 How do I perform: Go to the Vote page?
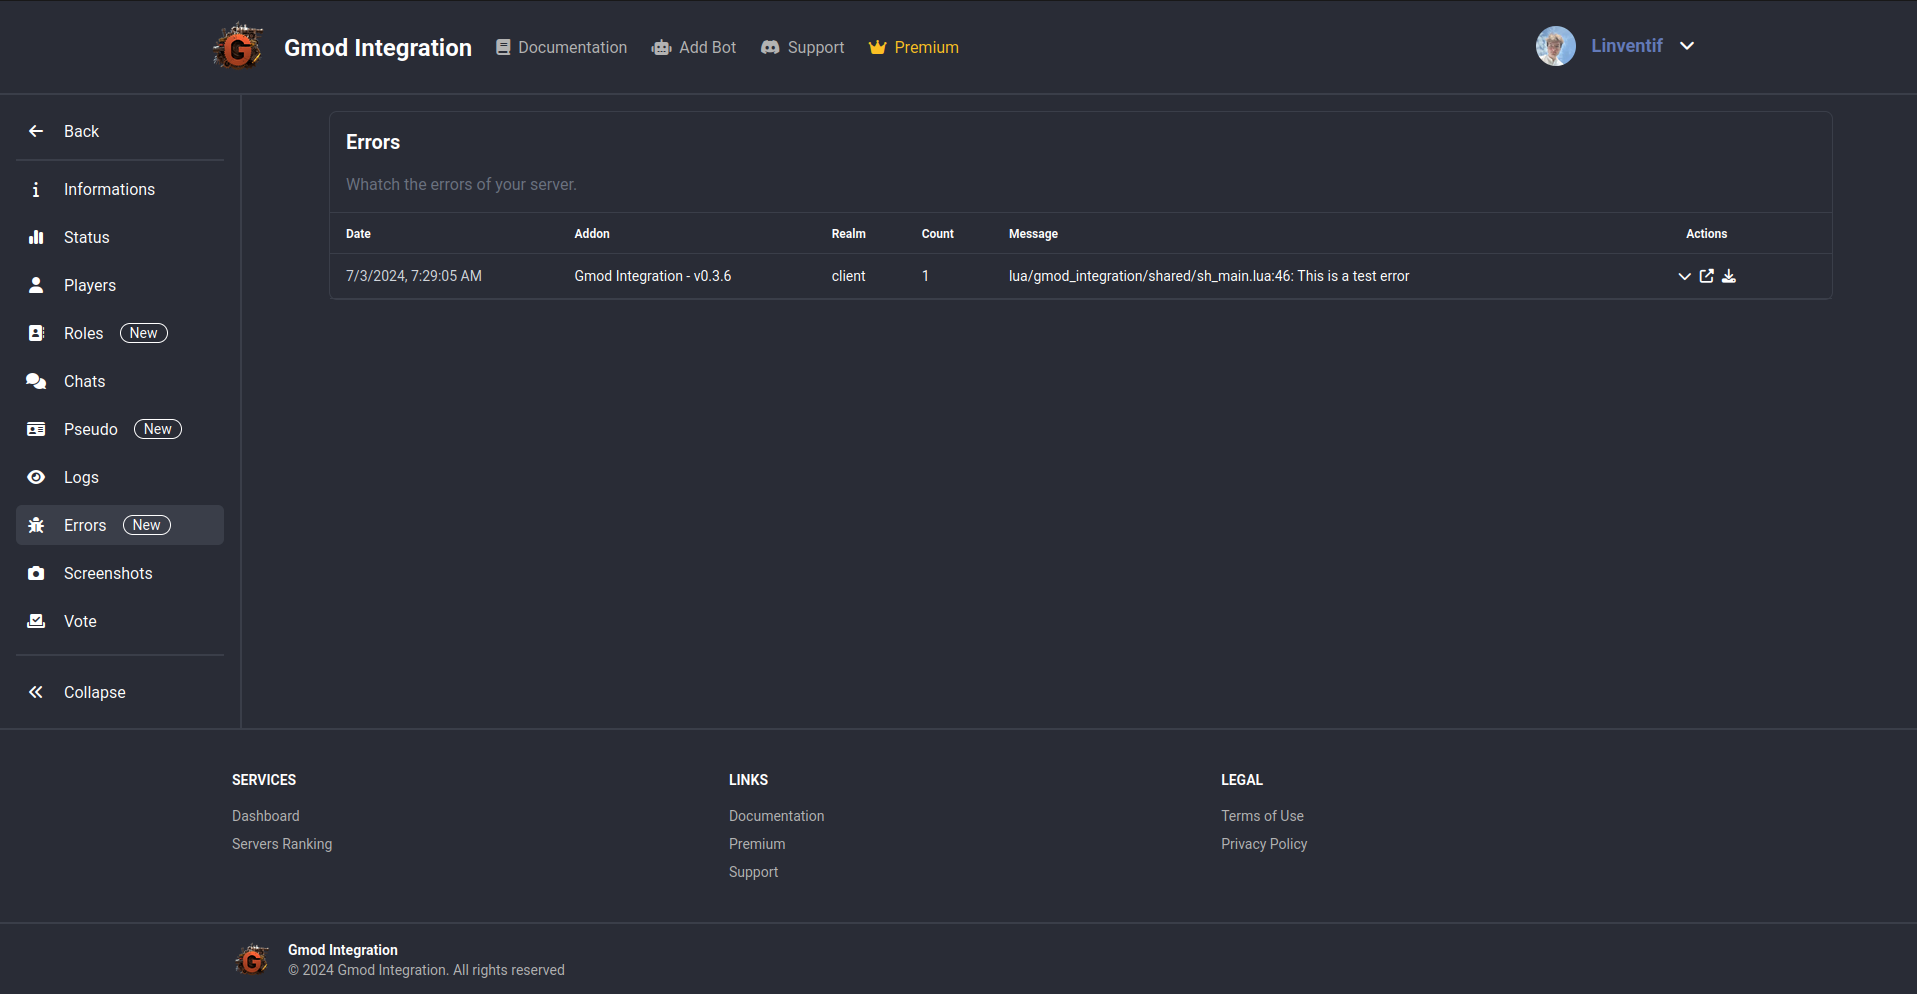80,621
